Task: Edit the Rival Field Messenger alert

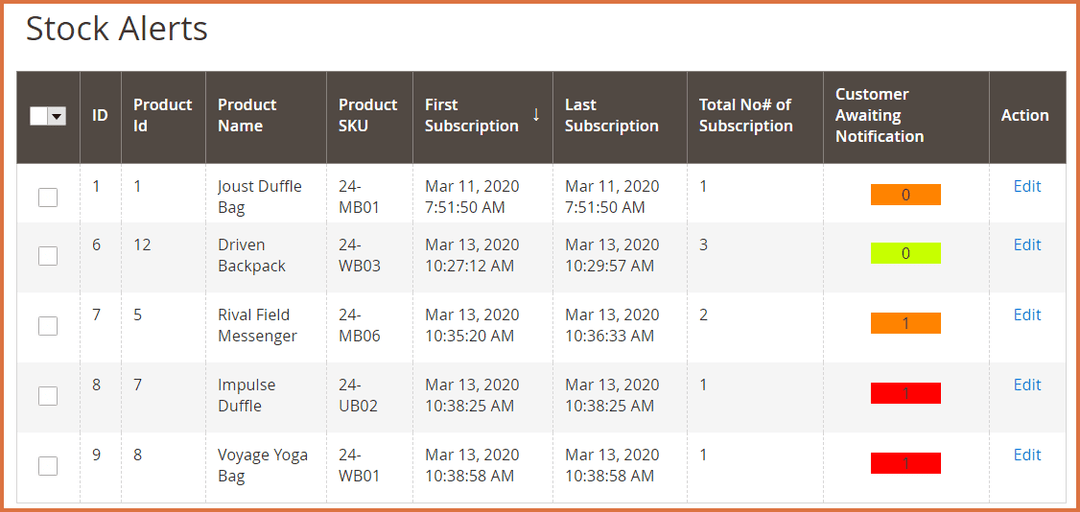Action: pos(1027,315)
